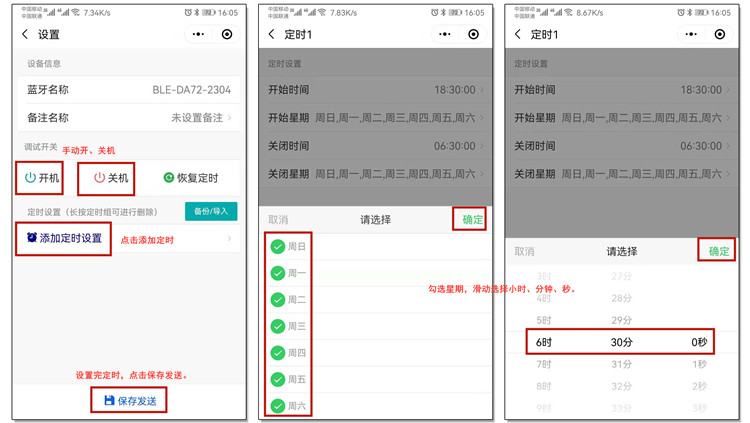Screen dimensions: 750x423
Task: Click the green 恢复定时 restore icon
Action: coord(169,178)
